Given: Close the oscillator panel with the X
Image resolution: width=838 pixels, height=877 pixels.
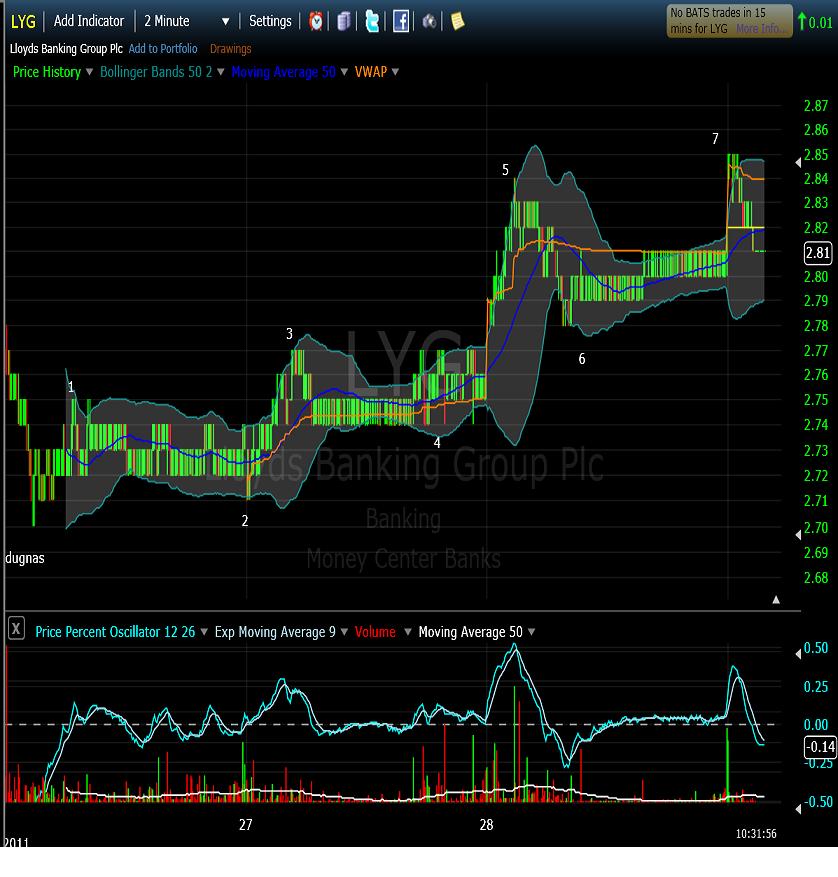Looking at the screenshot, I should pos(16,629).
